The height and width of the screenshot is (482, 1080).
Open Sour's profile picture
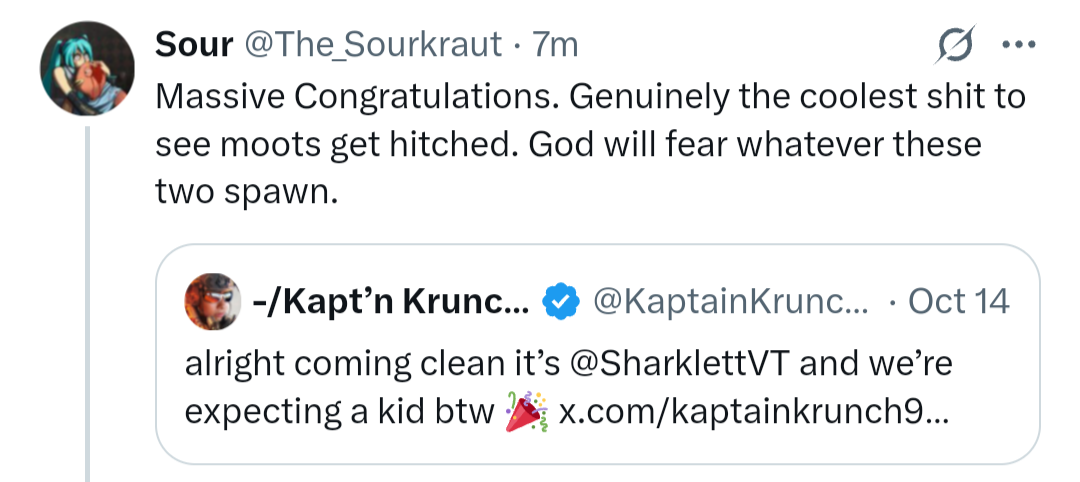coord(88,68)
